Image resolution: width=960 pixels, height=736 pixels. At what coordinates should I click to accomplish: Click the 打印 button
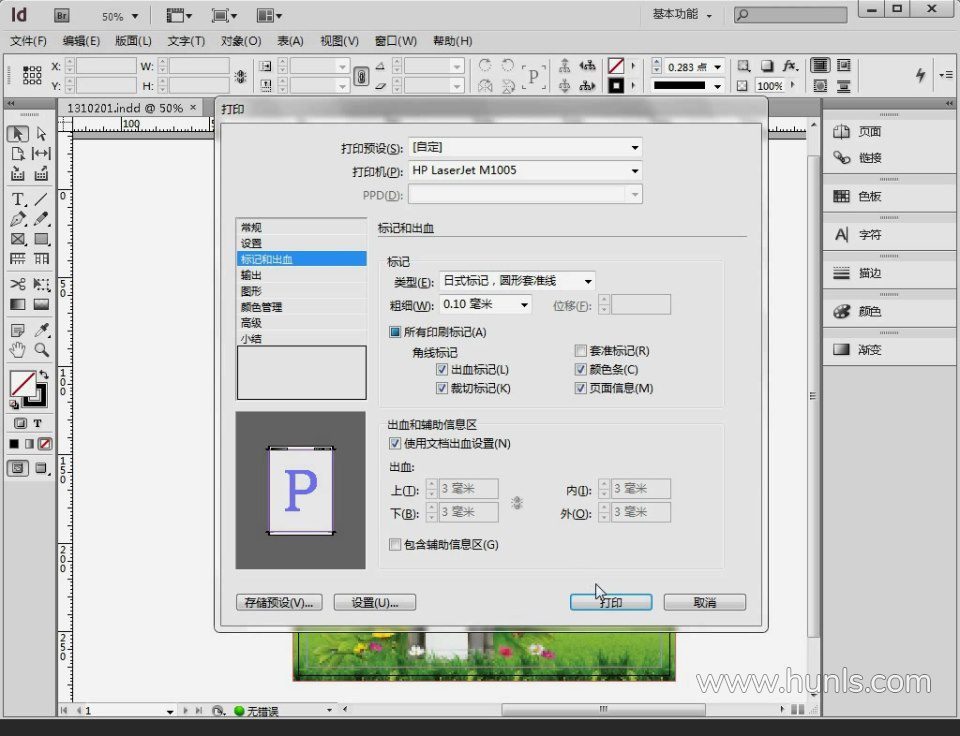(610, 602)
